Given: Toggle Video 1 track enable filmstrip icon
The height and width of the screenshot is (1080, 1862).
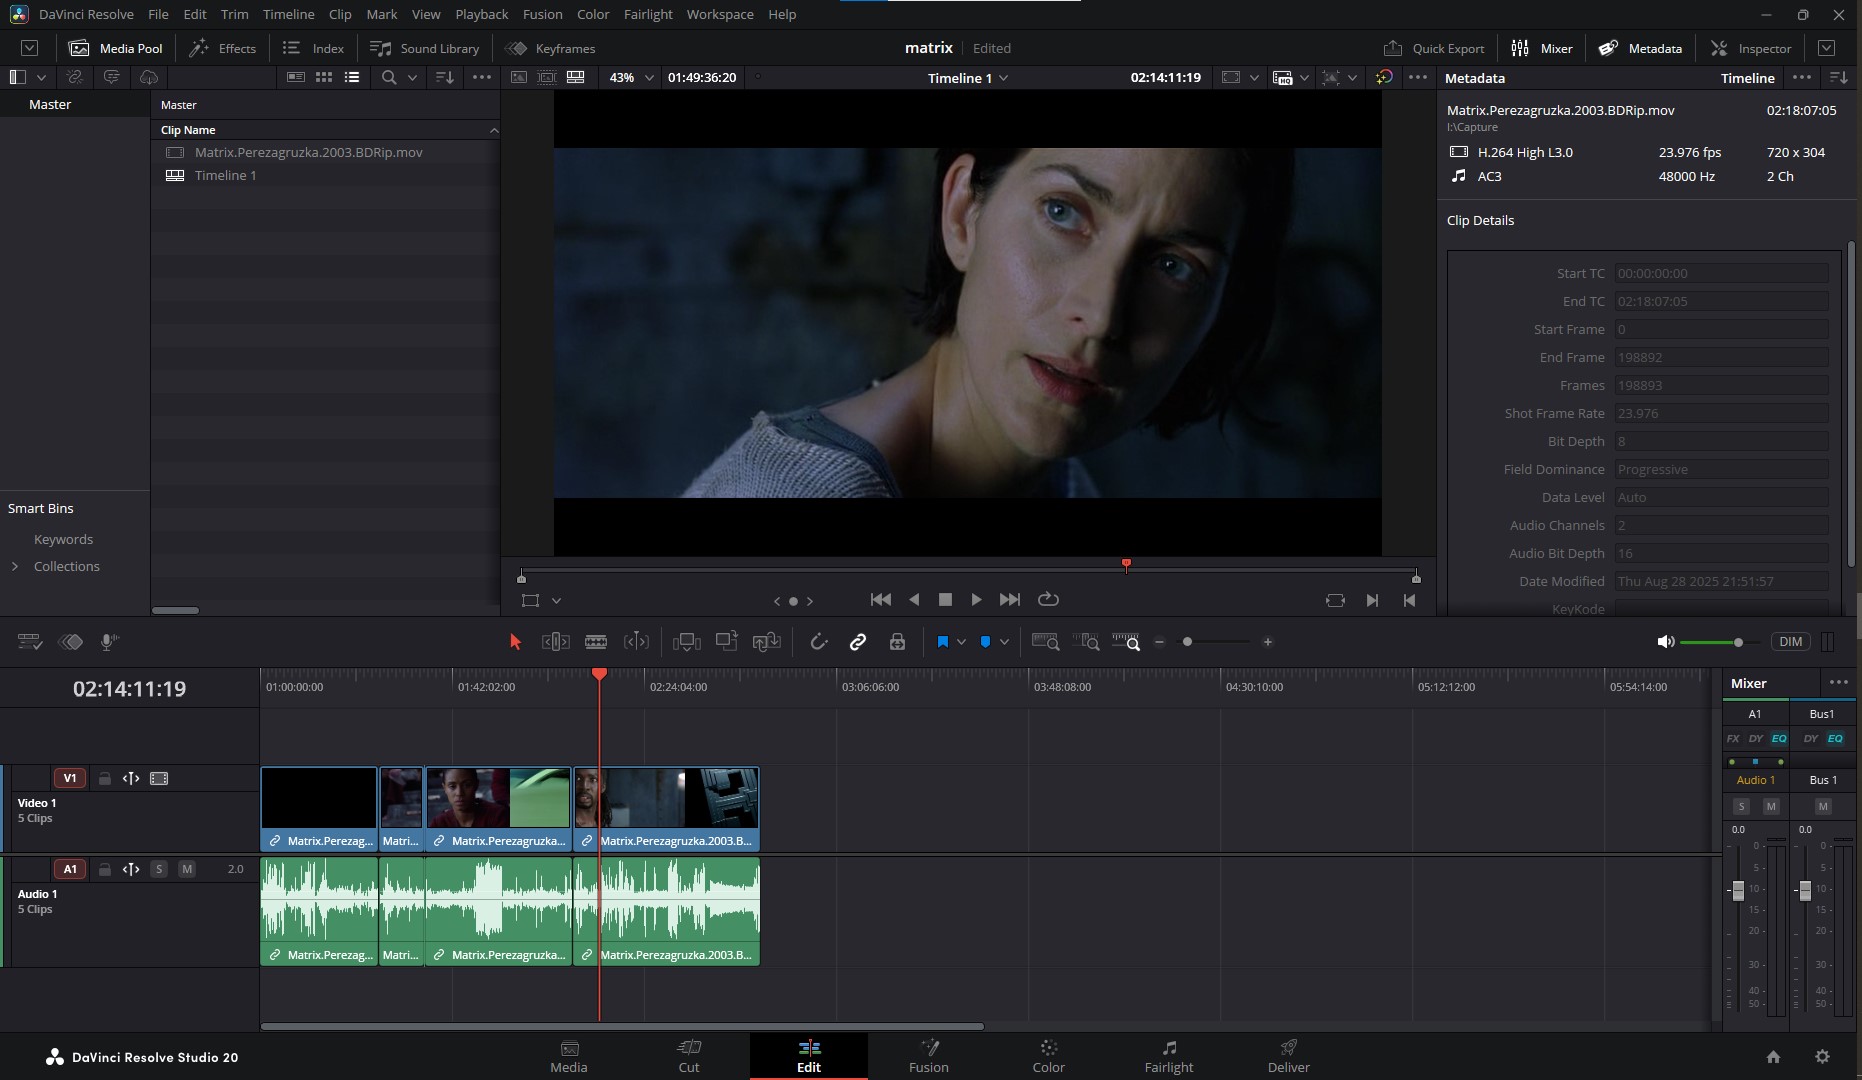Looking at the screenshot, I should 159,778.
